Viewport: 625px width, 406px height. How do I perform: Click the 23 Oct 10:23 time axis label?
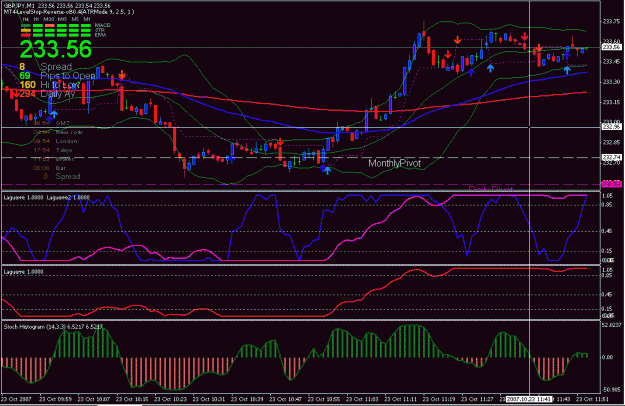(x=170, y=399)
